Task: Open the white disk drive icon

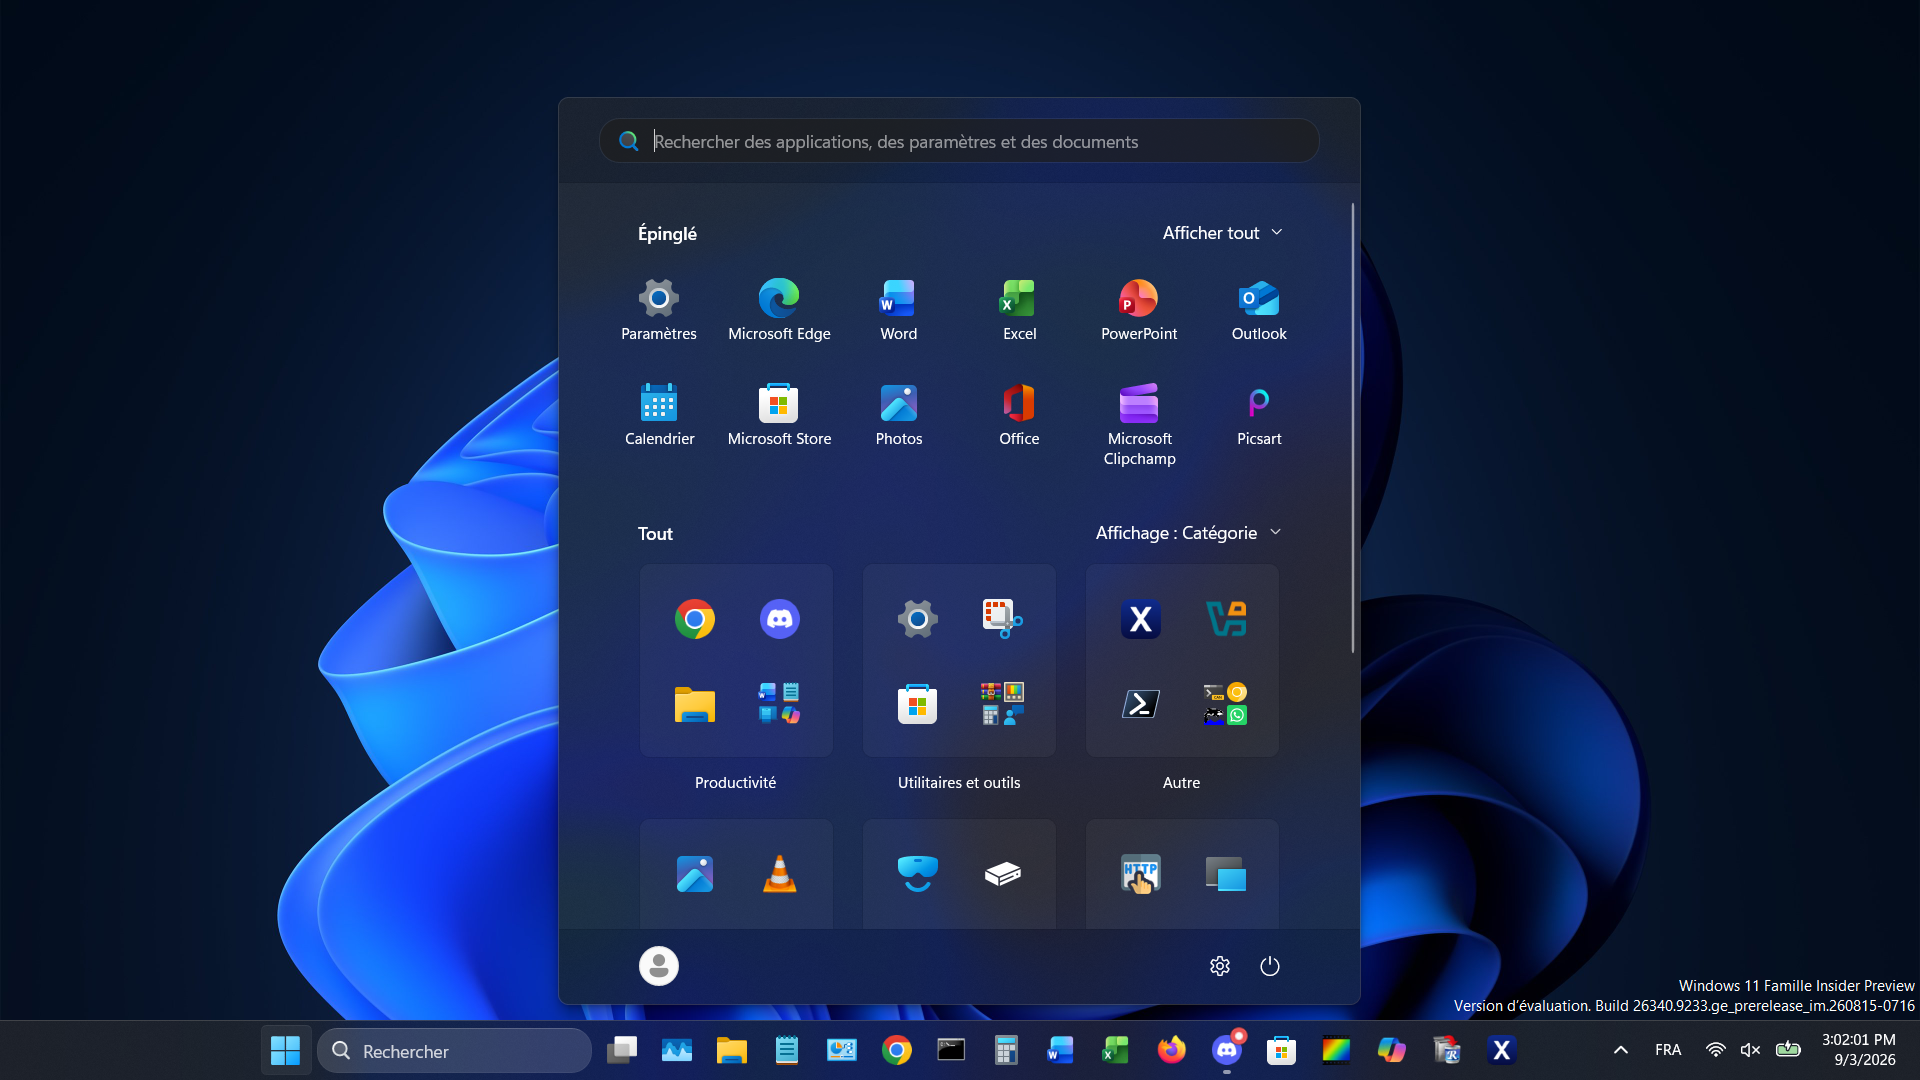Action: tap(1002, 874)
